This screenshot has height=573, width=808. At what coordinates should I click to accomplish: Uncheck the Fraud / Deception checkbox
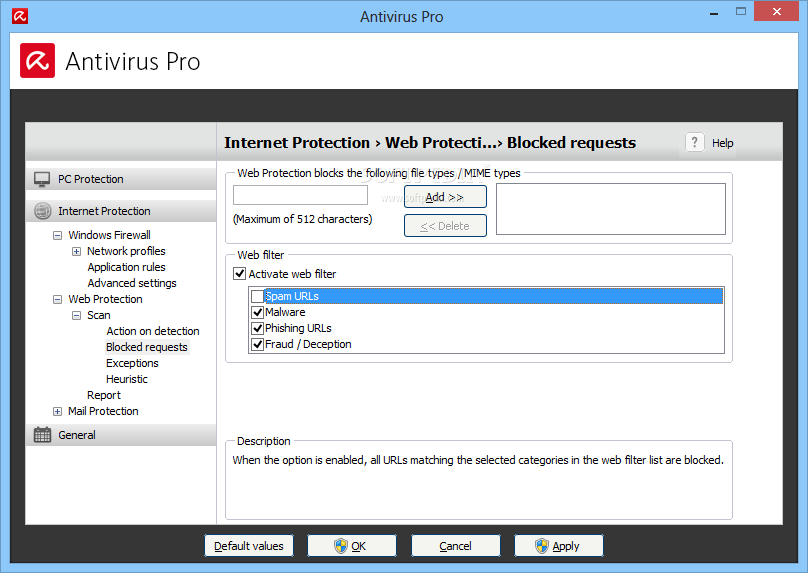click(x=257, y=344)
